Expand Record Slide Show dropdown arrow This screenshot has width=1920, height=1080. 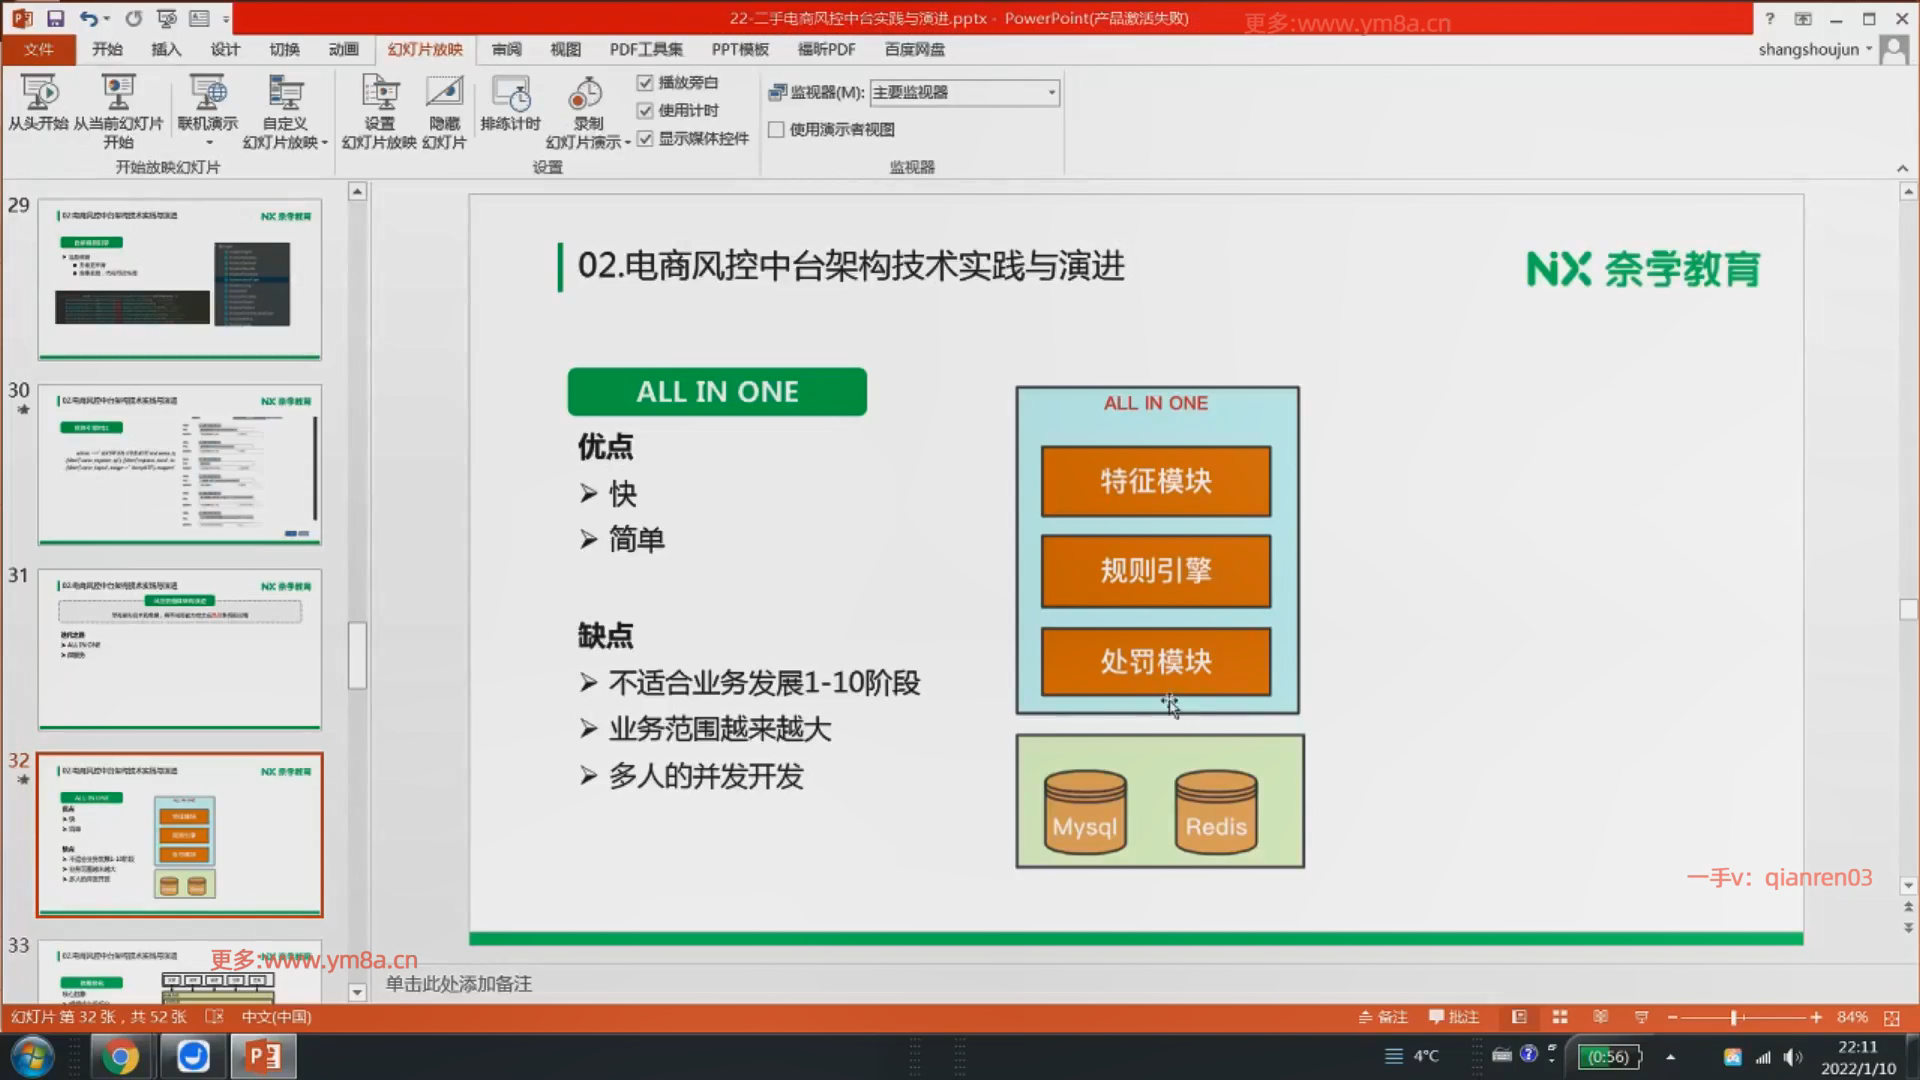tap(627, 143)
